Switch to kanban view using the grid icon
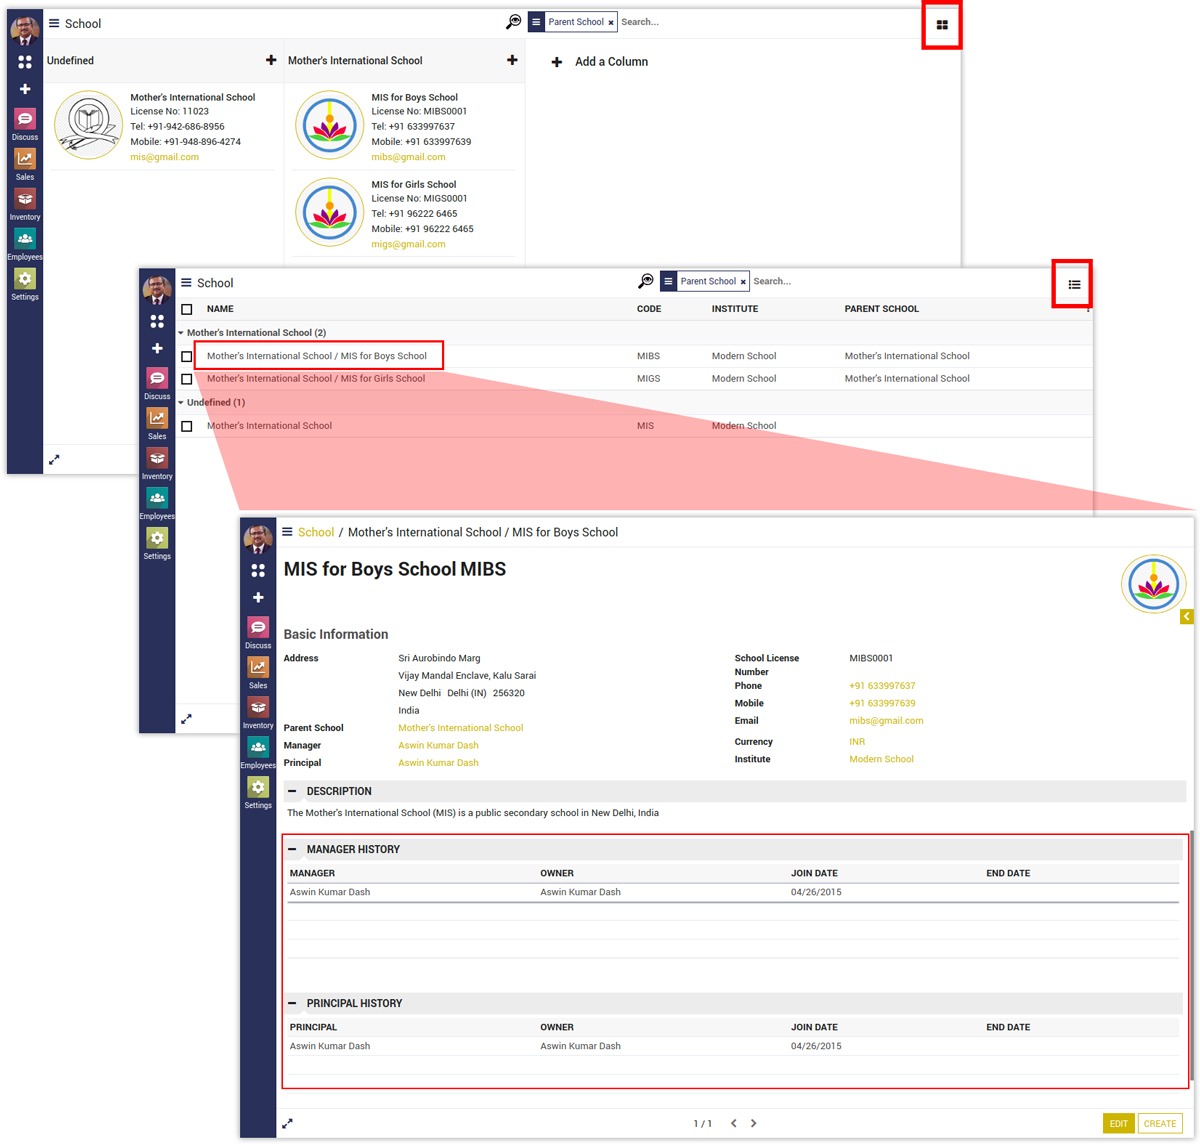1200x1144 pixels. pyautogui.click(x=942, y=25)
